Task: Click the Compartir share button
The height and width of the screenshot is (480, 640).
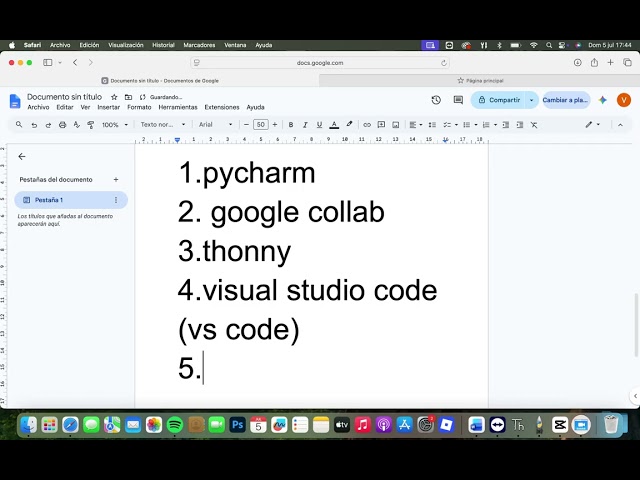Action: (x=498, y=100)
